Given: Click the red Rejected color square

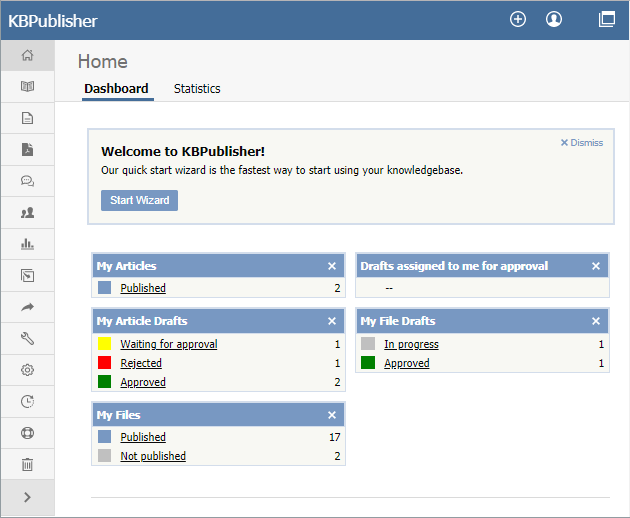Looking at the screenshot, I should 104,363.
